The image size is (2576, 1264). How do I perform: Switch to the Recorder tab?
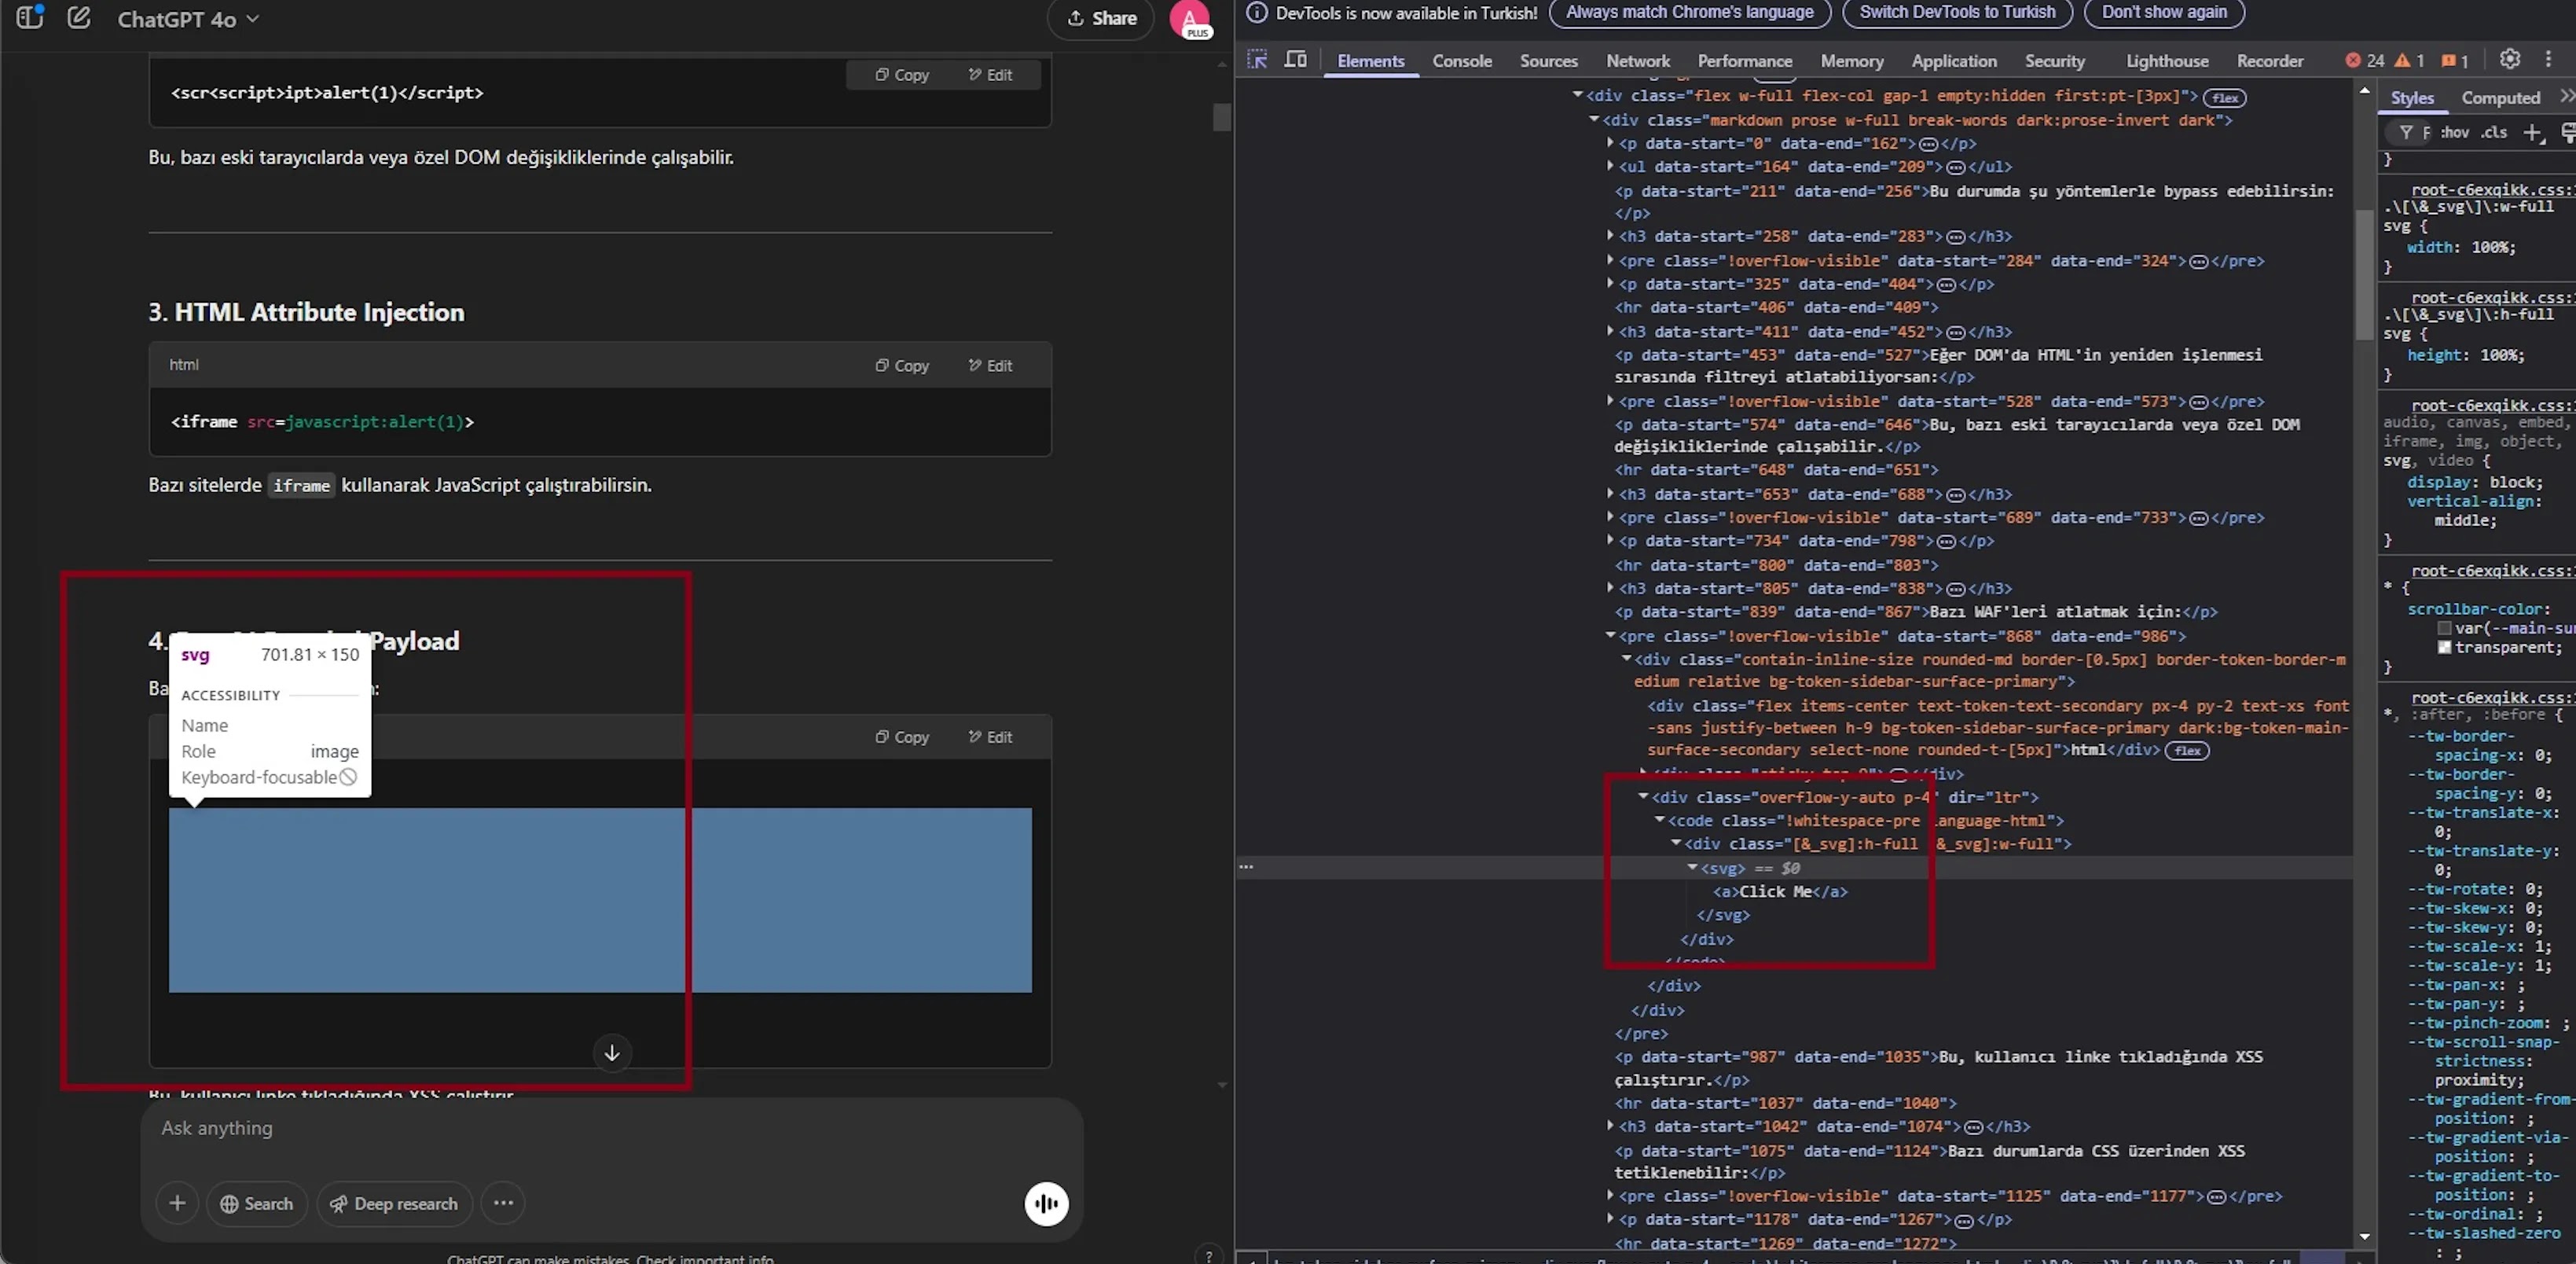tap(2269, 61)
